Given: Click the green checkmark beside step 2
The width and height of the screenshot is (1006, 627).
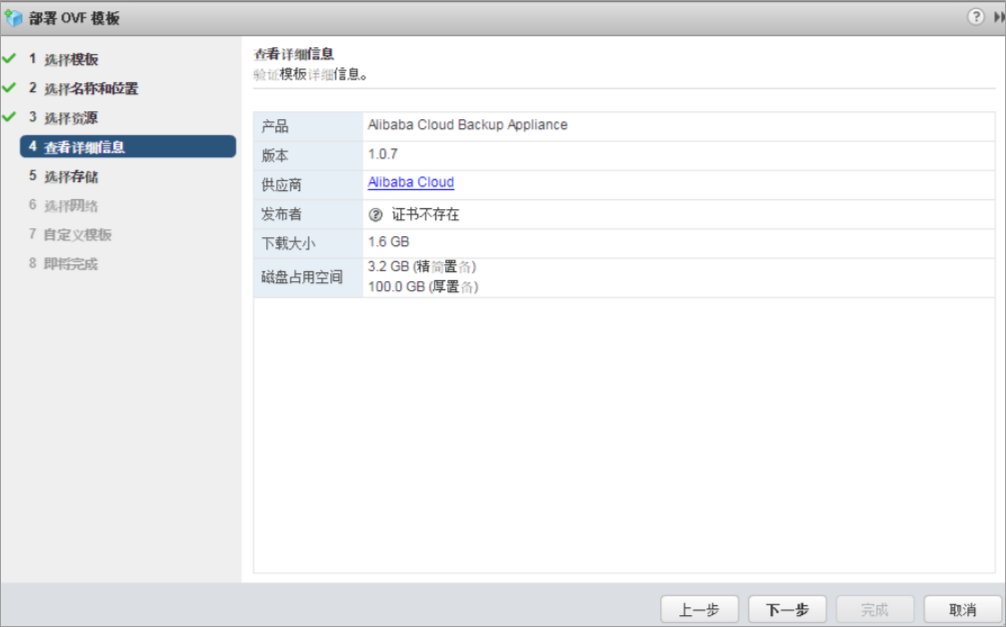Looking at the screenshot, I should click(x=9, y=87).
